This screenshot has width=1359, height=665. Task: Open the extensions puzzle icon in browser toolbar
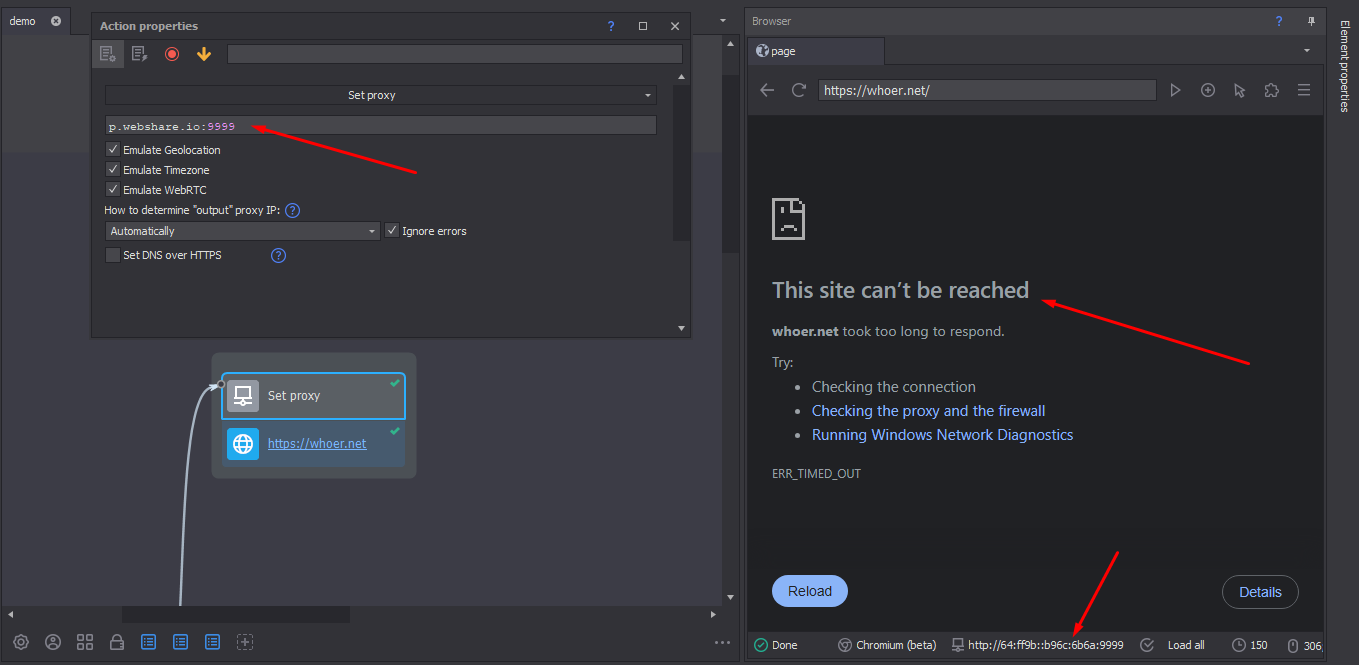tap(1272, 90)
